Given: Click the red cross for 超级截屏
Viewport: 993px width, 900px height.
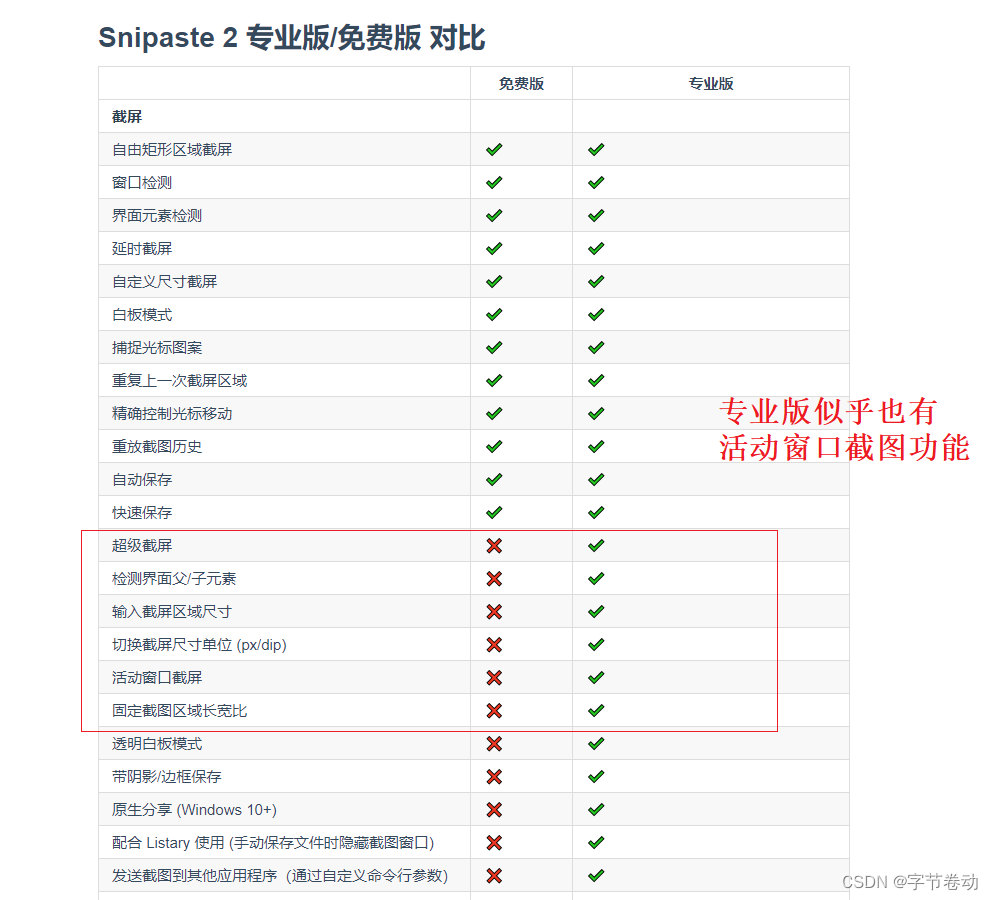Looking at the screenshot, I should (494, 545).
